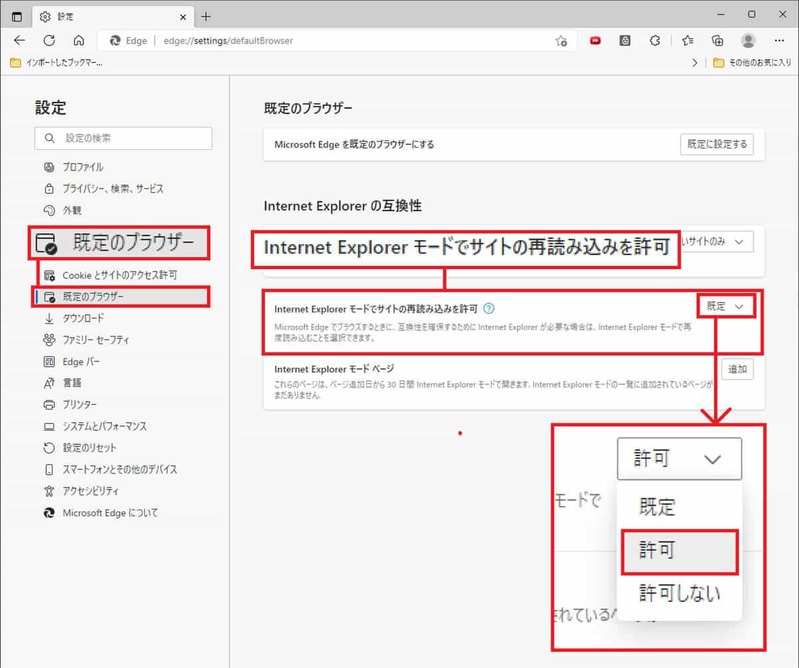Open the インポートしたブックマー folder

pyautogui.click(x=56, y=63)
